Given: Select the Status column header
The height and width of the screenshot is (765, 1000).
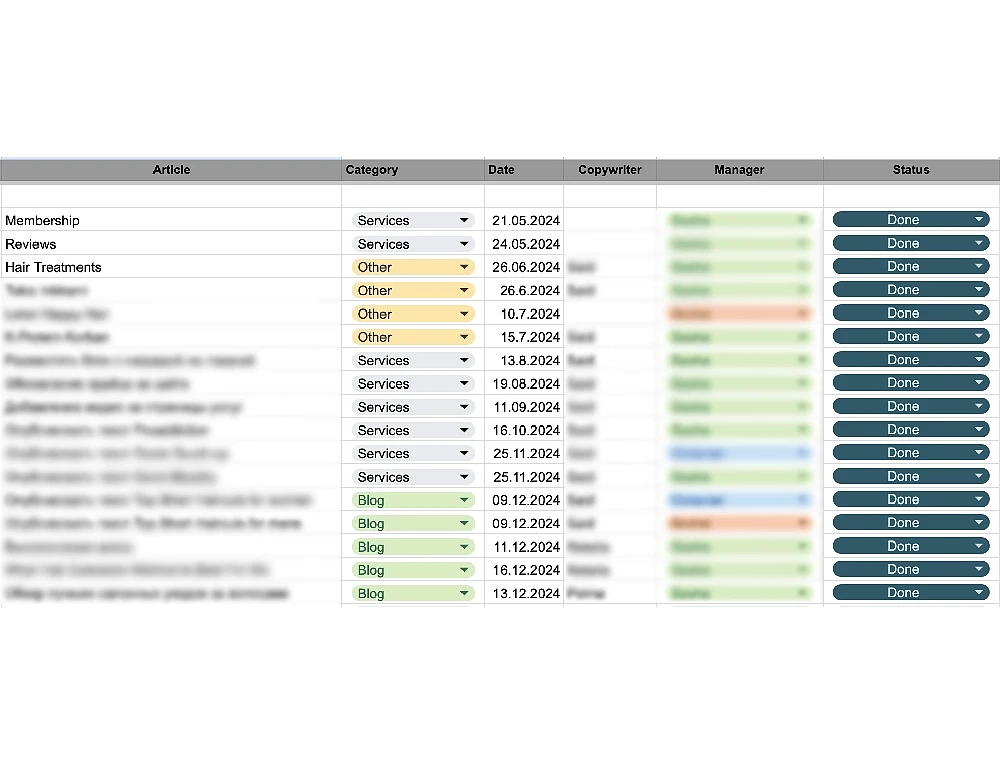Looking at the screenshot, I should [911, 170].
